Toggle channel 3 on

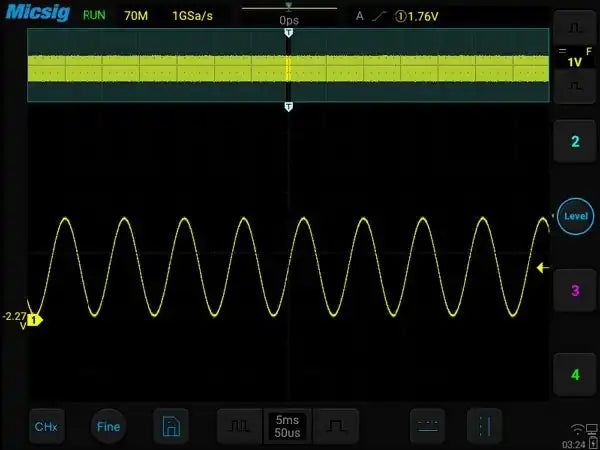click(x=575, y=291)
